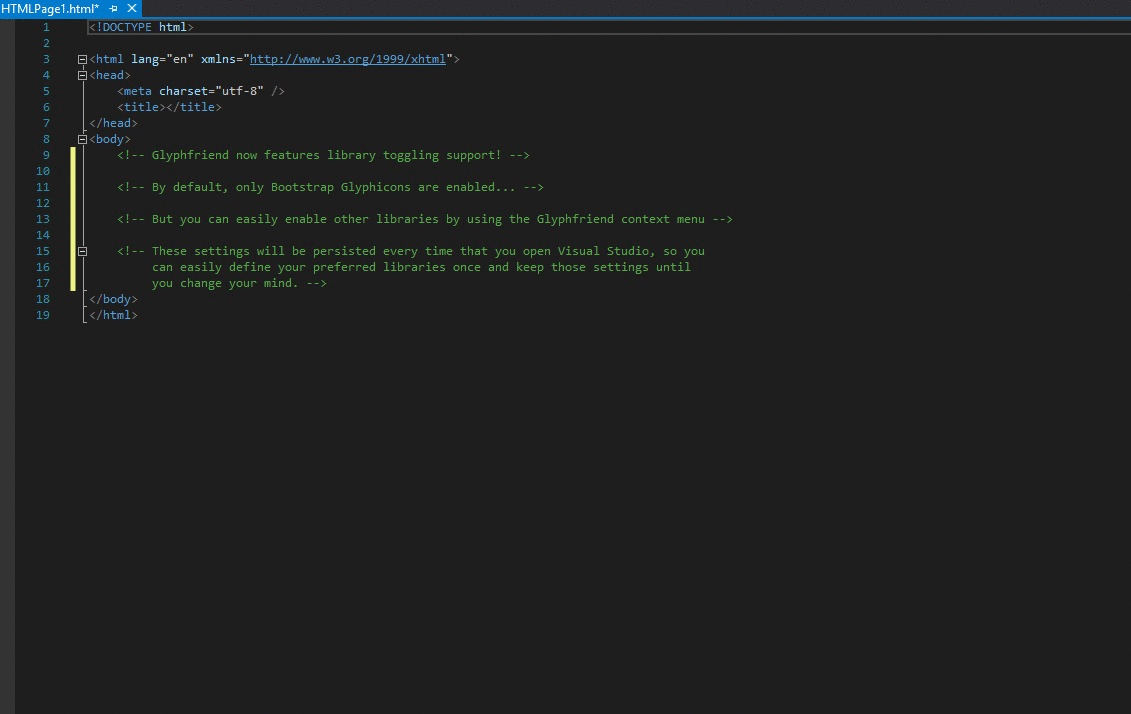1131x714 pixels.
Task: Click the 'These settings will be persisted' line
Action: pos(411,251)
